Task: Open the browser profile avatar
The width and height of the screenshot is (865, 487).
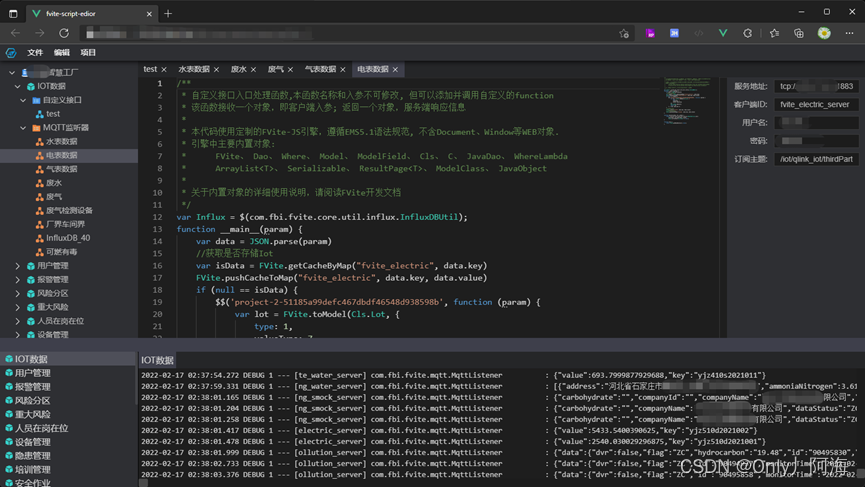Action: click(x=824, y=33)
